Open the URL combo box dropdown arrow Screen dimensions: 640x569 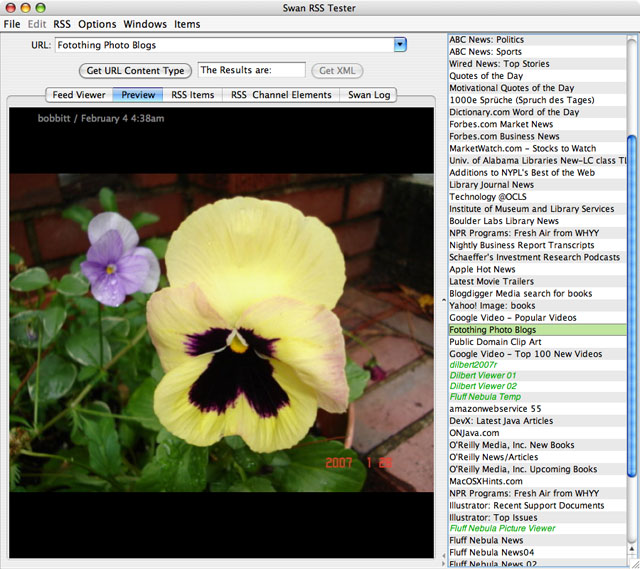400,45
